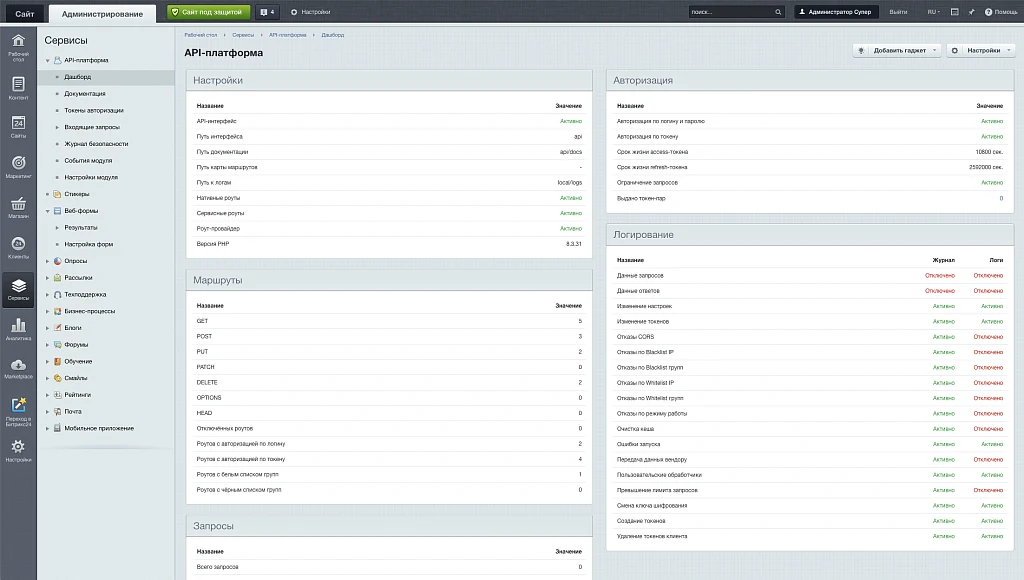Viewport: 1024px width, 580px height.
Task: Click the notifications counter icon showing 4
Action: (267, 12)
